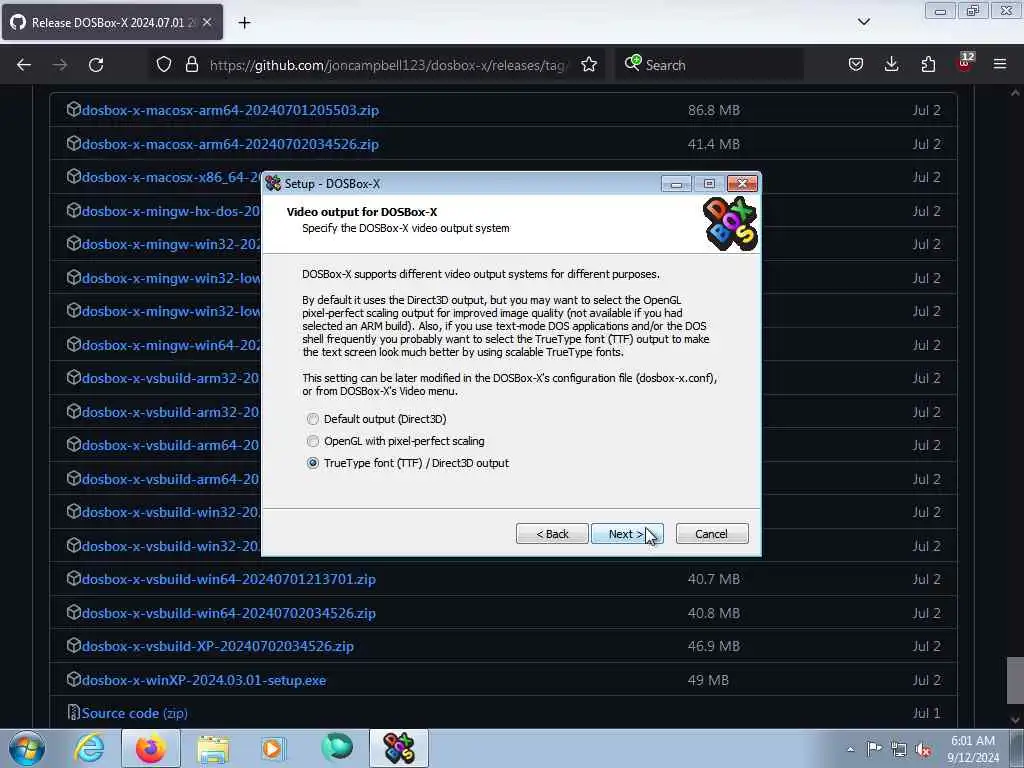Go back in Firefox history
Image resolution: width=1024 pixels, height=768 pixels.
tap(24, 65)
